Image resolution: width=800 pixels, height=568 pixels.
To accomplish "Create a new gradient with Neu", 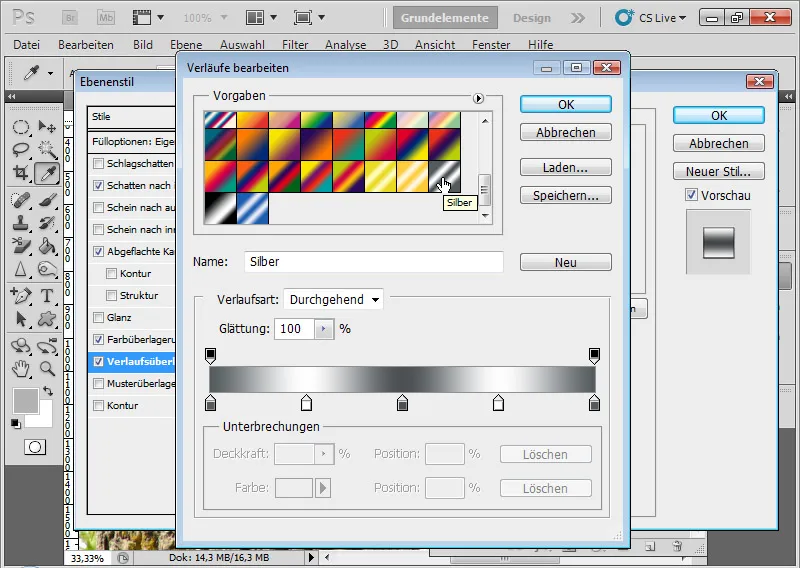I will (x=566, y=262).
